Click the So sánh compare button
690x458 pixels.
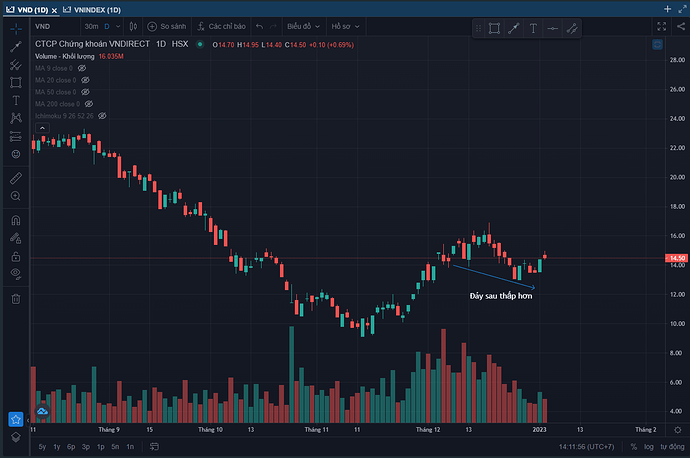coord(165,26)
